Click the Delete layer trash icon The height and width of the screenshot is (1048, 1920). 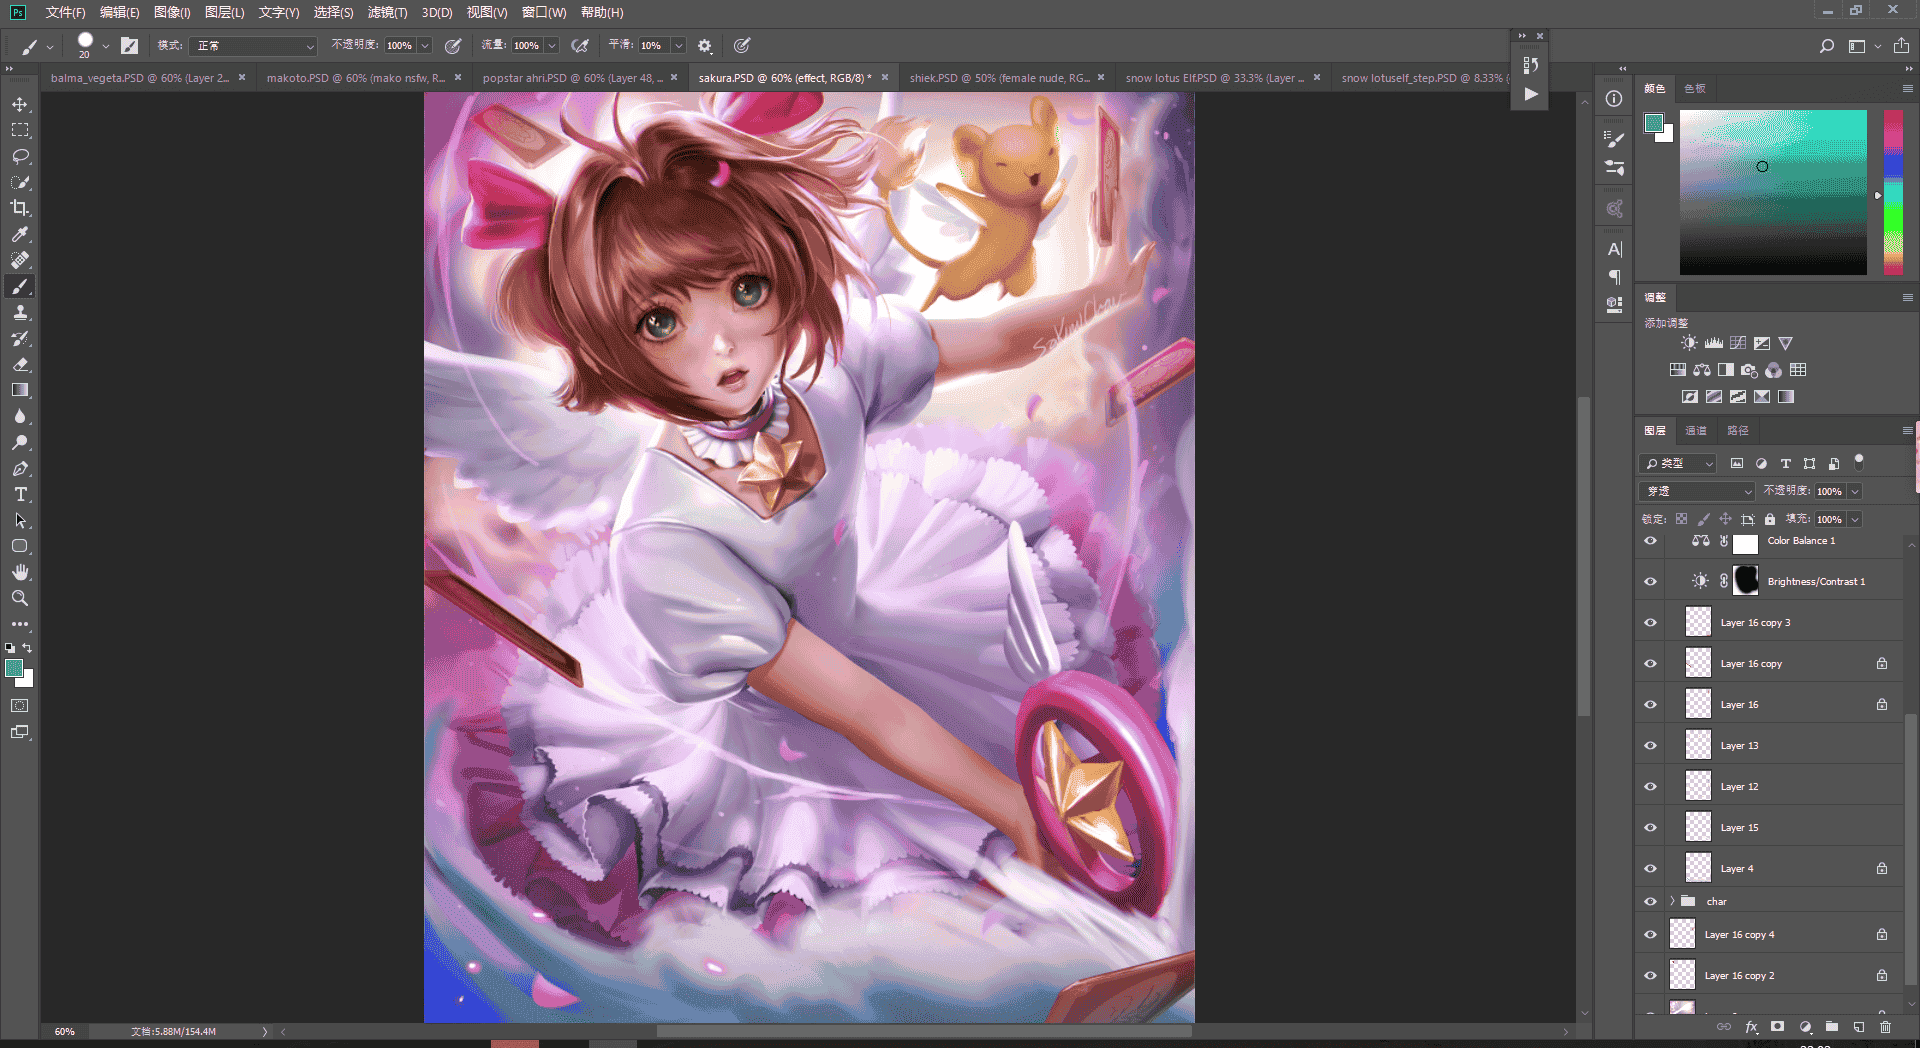point(1885,1027)
